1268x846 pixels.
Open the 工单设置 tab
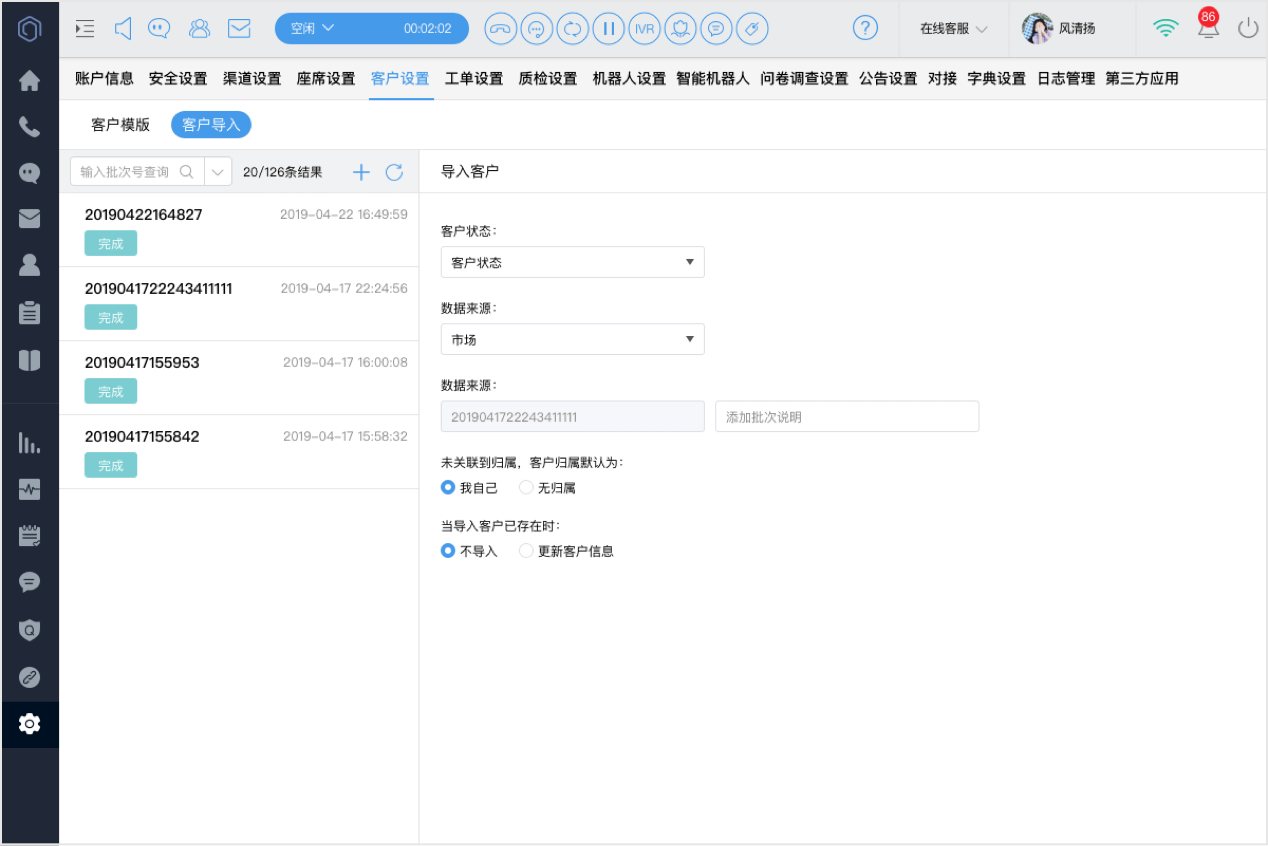pyautogui.click(x=474, y=78)
